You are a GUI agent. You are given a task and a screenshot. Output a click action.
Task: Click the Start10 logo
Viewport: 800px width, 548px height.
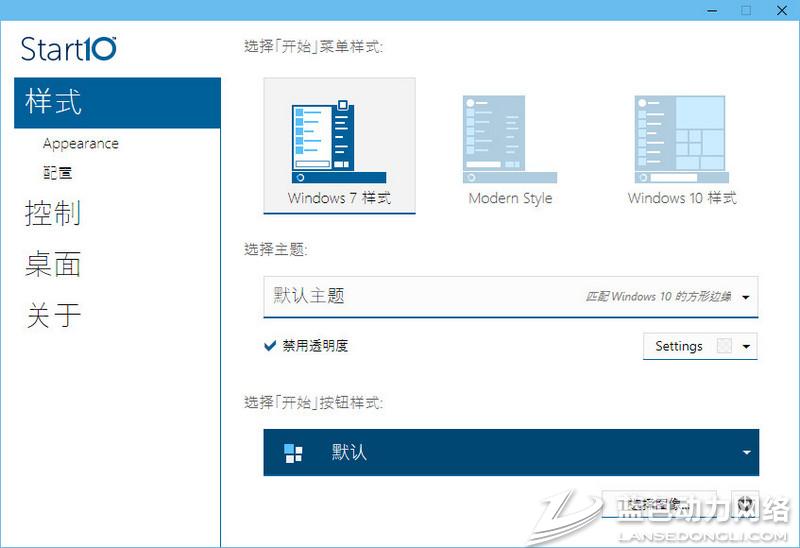69,49
